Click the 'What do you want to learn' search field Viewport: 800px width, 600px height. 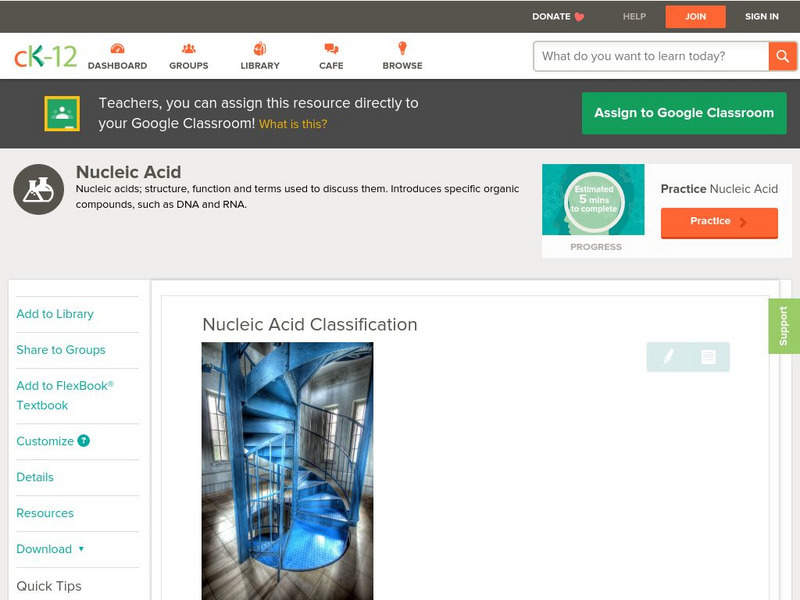coord(651,56)
